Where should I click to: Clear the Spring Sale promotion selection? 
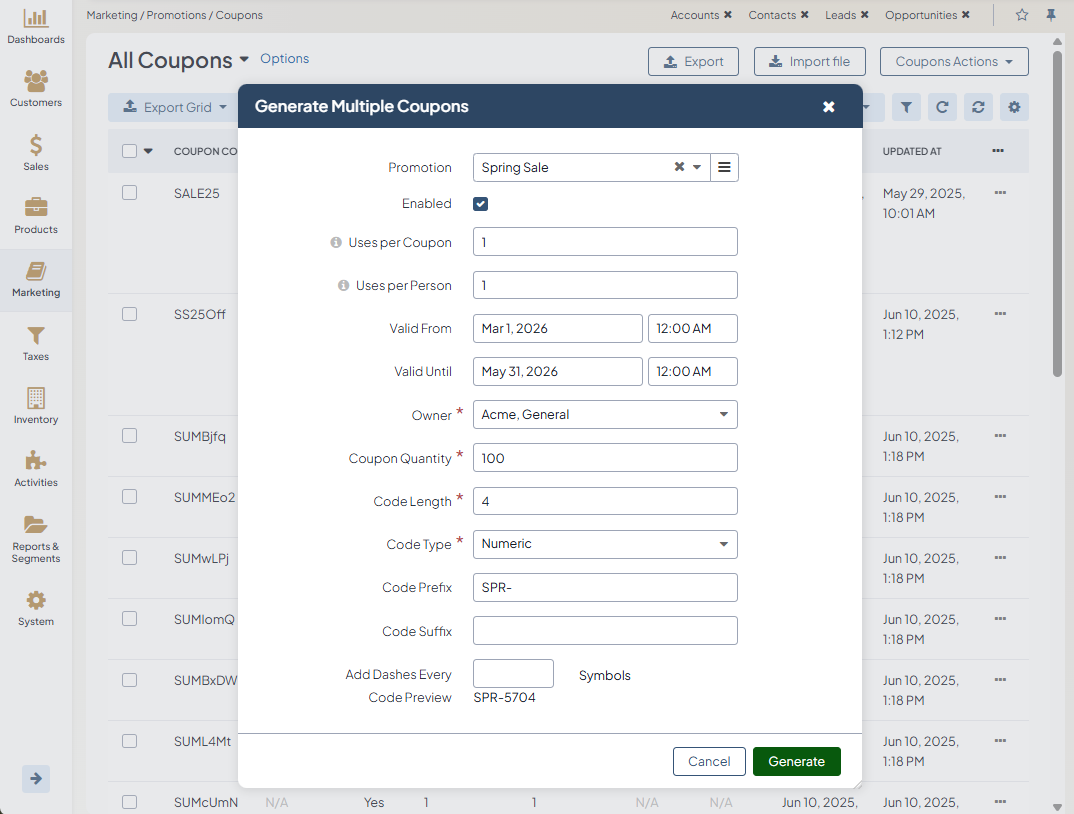(x=679, y=167)
